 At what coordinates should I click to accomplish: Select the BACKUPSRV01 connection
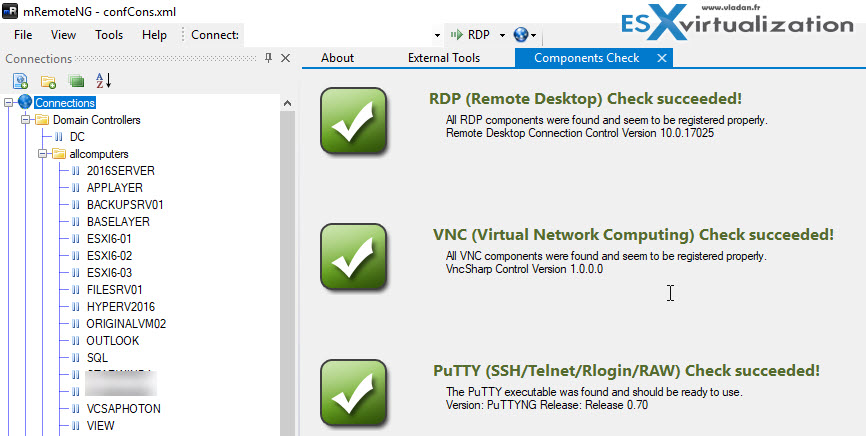pos(125,205)
